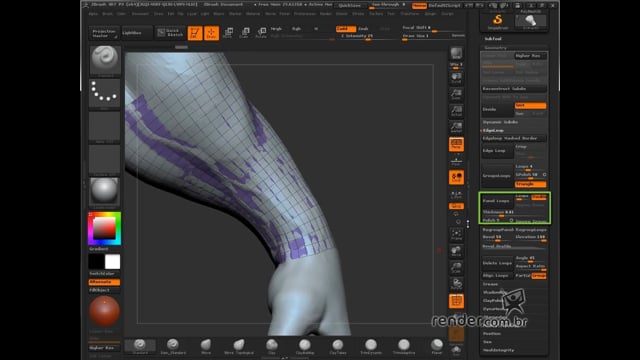Select the Move brush on bottom shelf
The height and width of the screenshot is (360, 640).
(206, 346)
